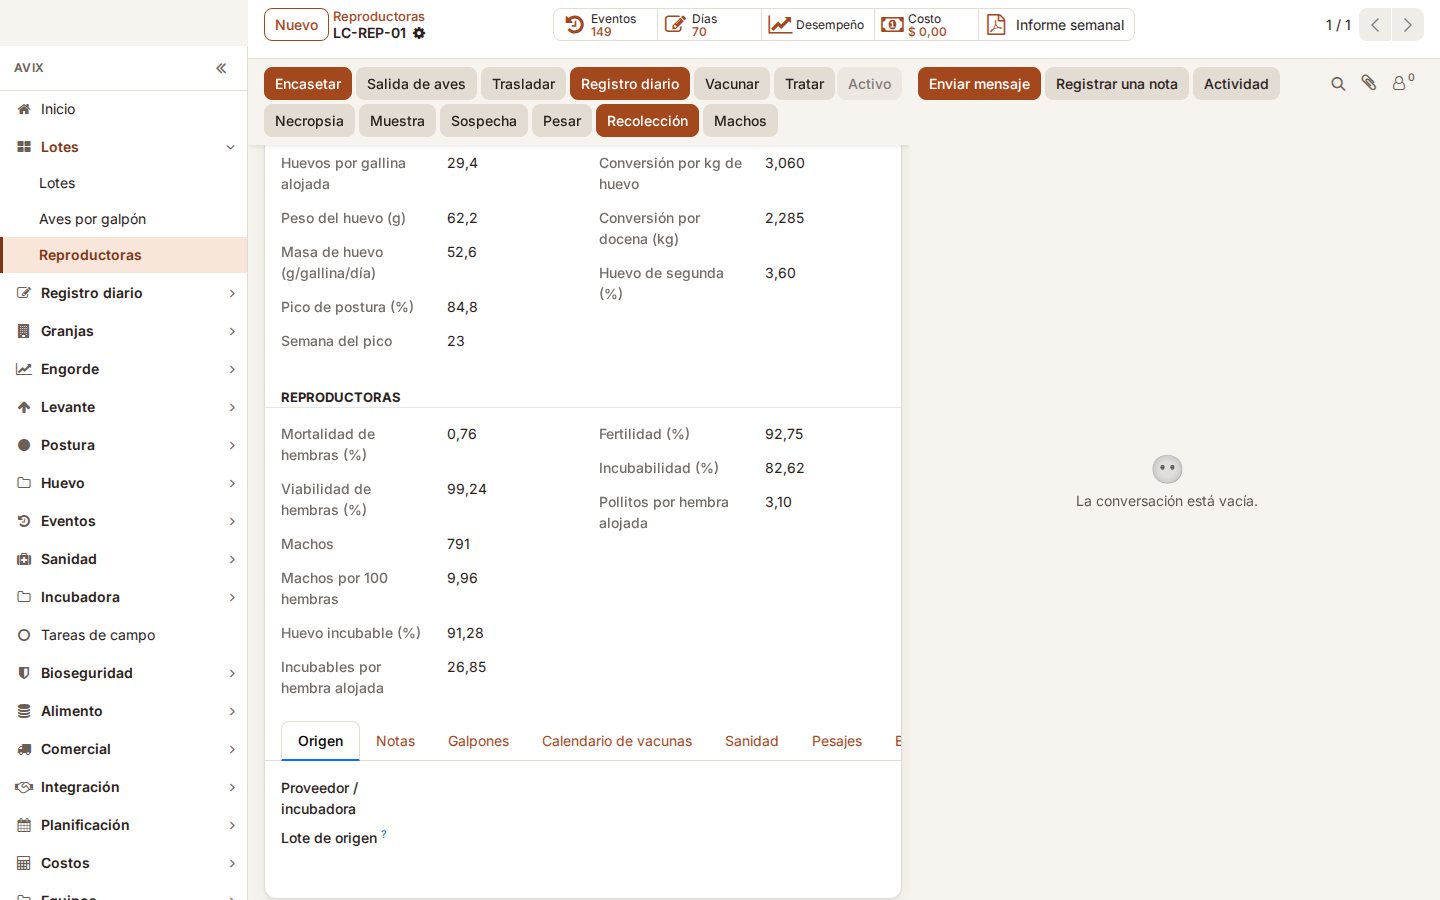Open the followers icon showing 0
This screenshot has height=900, width=1440.
pyautogui.click(x=1403, y=82)
